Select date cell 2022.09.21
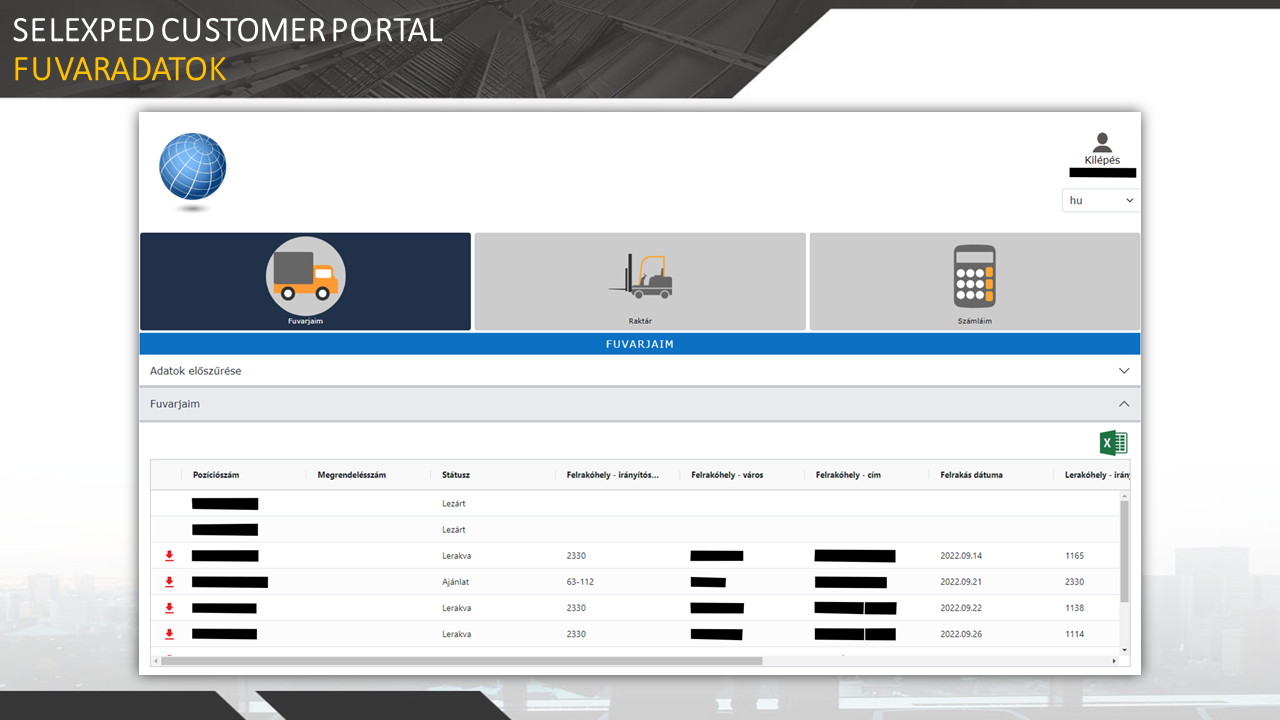The height and width of the screenshot is (720, 1280). click(961, 582)
